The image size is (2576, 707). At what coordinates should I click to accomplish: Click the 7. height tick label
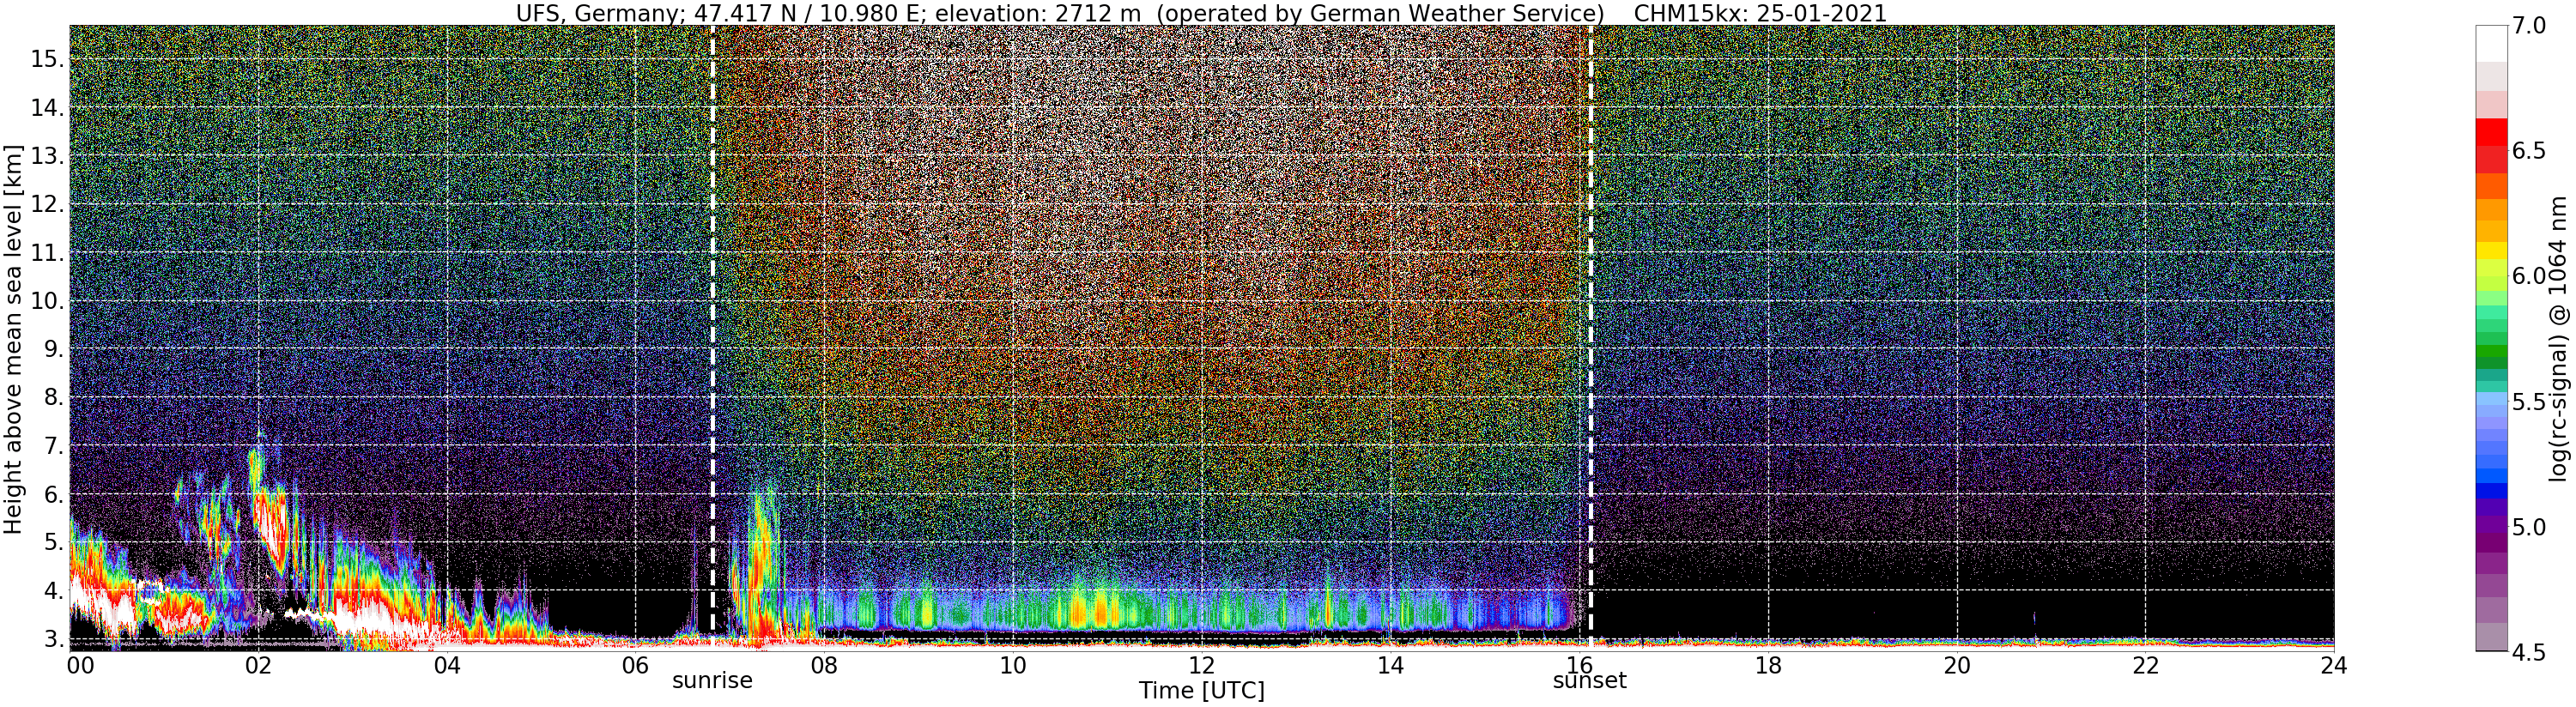click(x=53, y=446)
